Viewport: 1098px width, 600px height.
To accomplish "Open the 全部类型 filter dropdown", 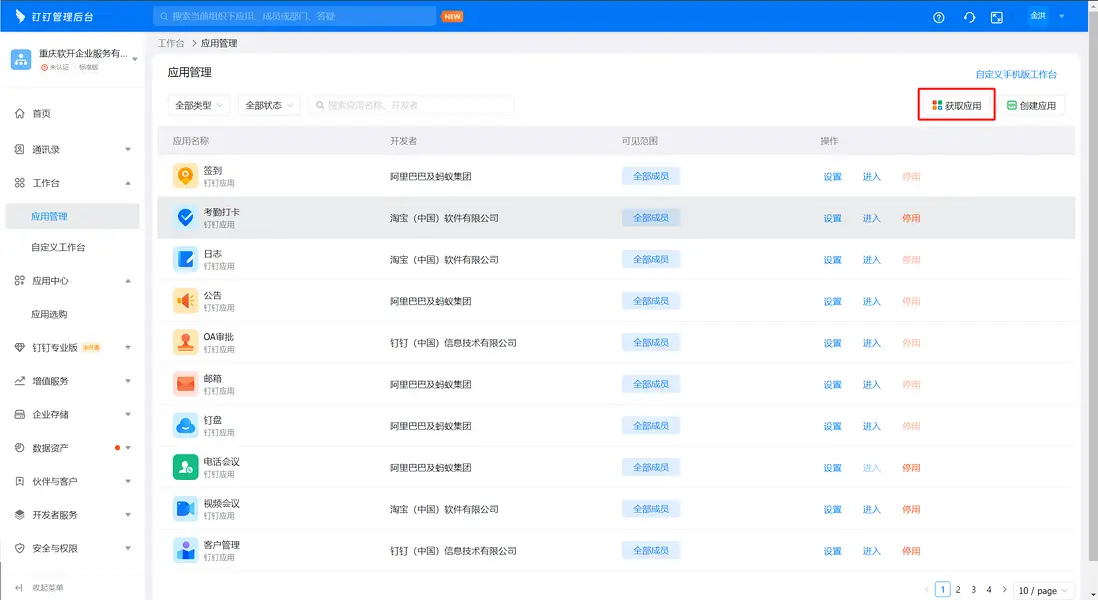I will point(198,105).
